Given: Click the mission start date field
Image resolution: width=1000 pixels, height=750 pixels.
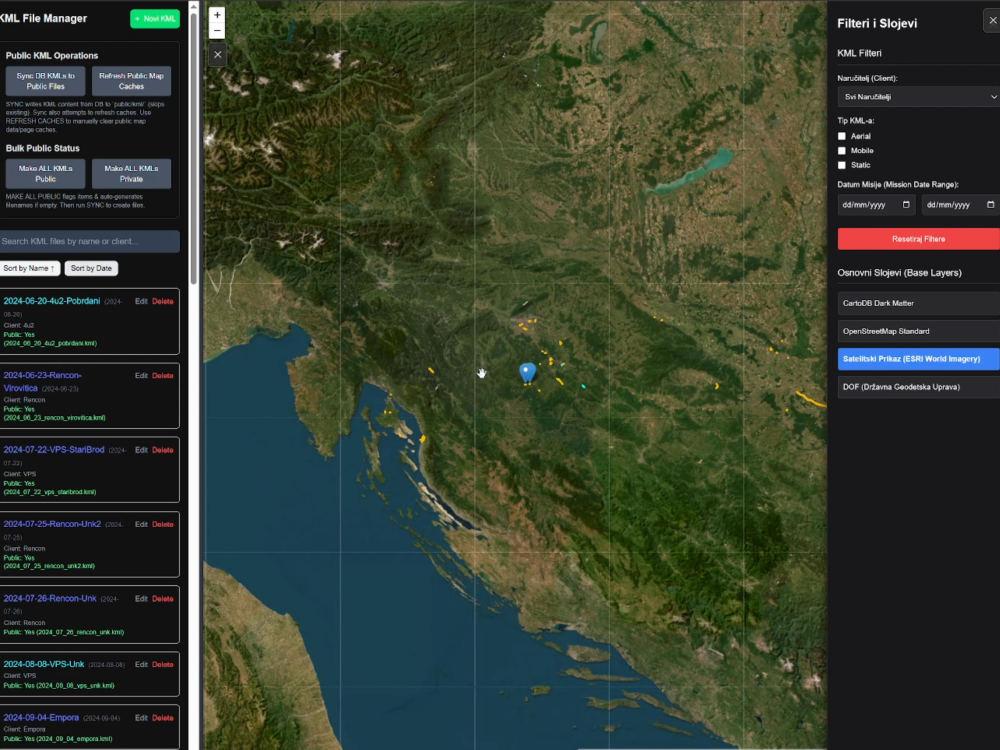Looking at the screenshot, I should (x=876, y=205).
